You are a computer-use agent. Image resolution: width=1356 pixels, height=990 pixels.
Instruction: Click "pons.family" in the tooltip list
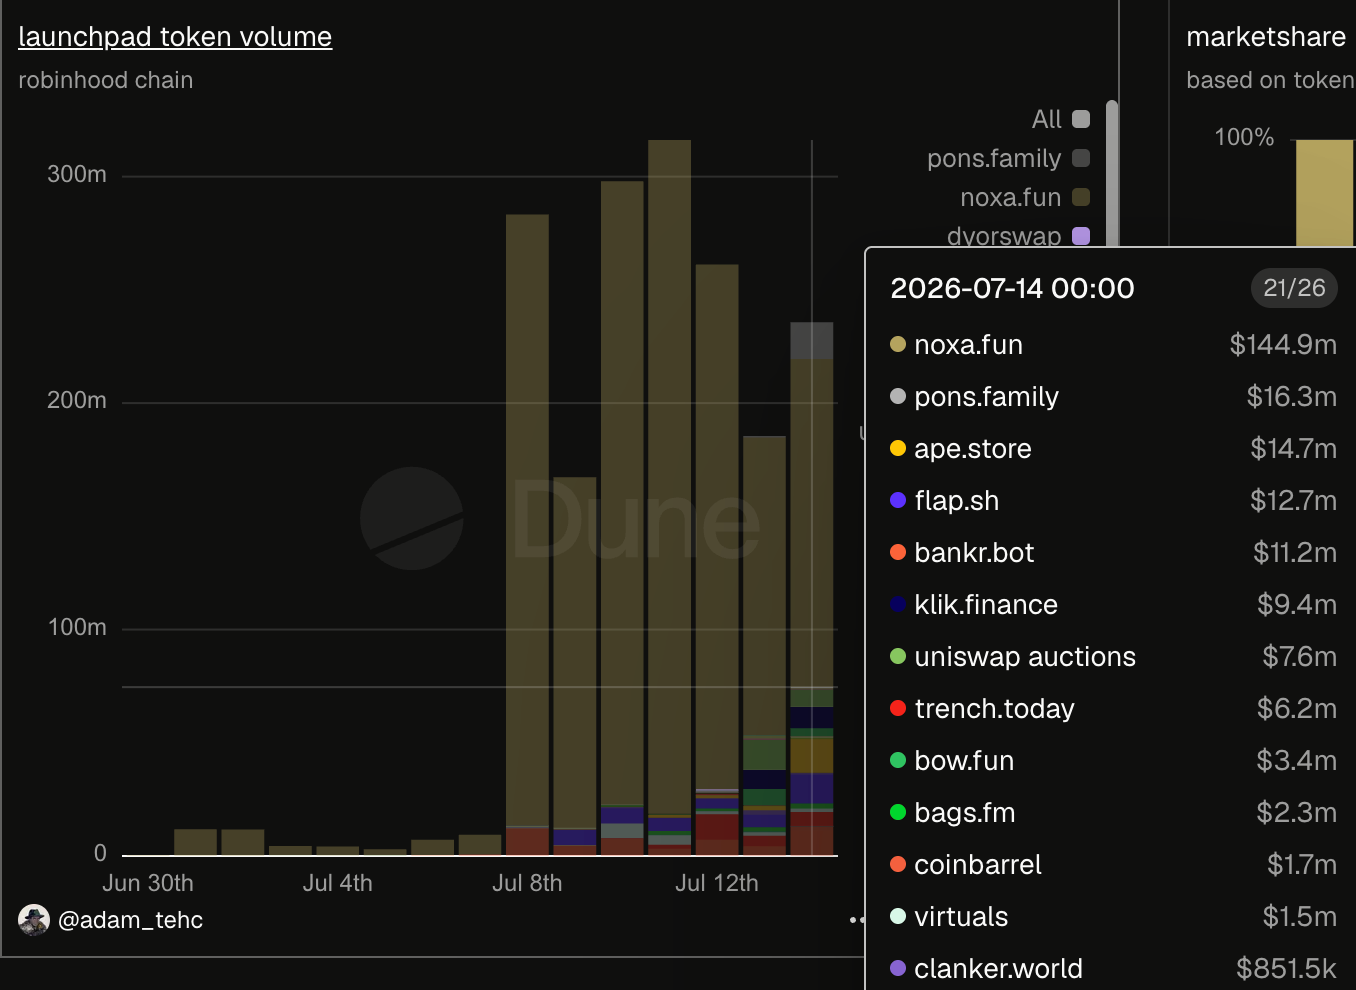point(986,397)
